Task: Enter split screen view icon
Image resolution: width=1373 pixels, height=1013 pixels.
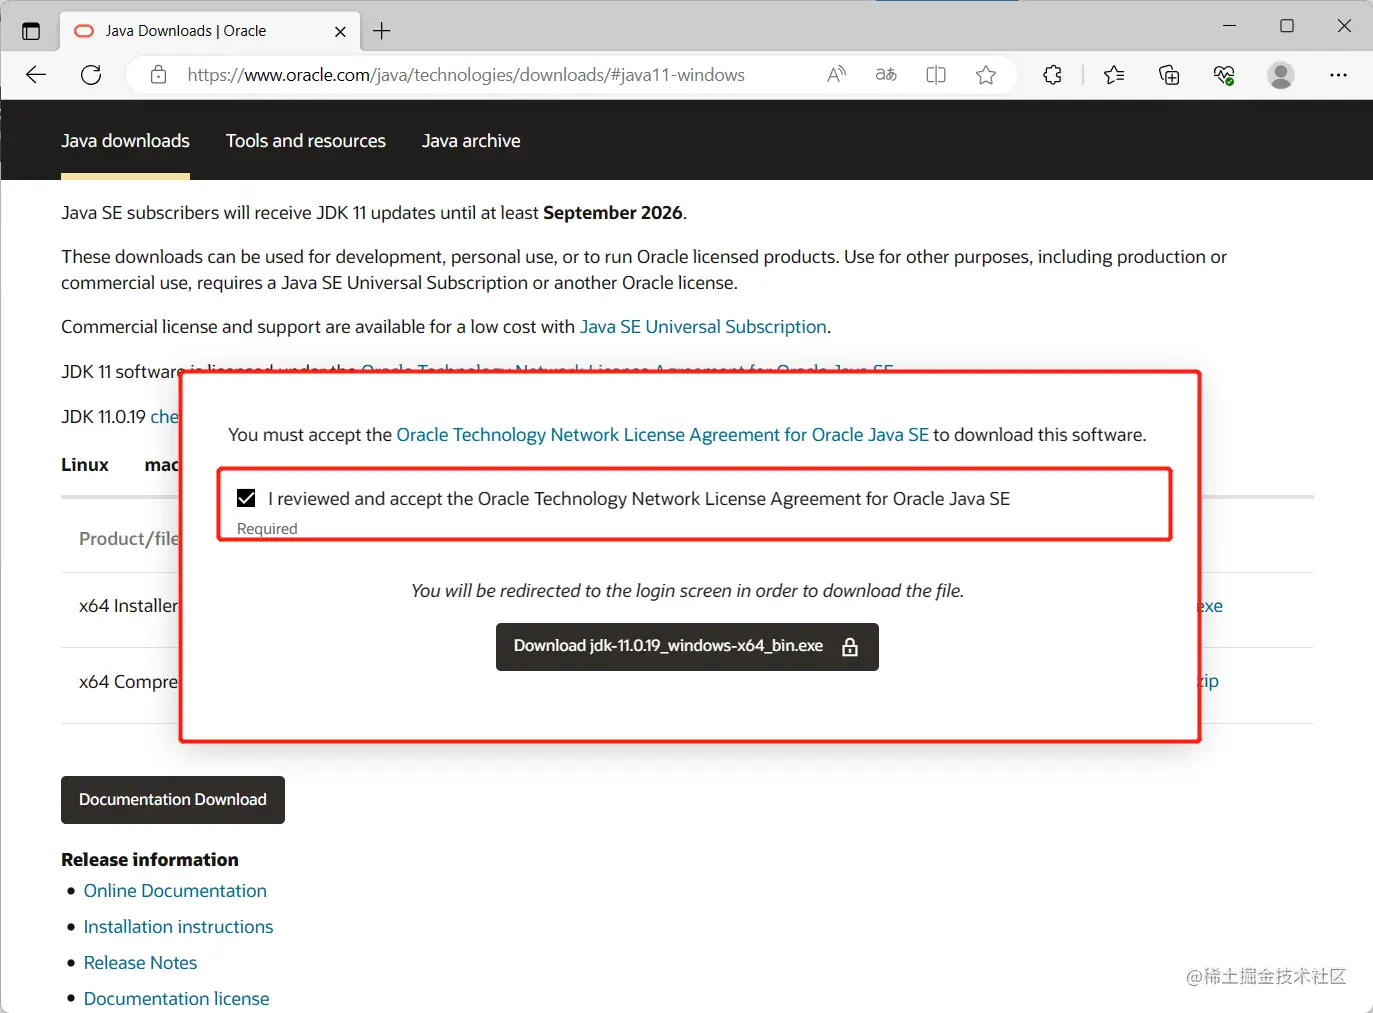Action: 936,75
